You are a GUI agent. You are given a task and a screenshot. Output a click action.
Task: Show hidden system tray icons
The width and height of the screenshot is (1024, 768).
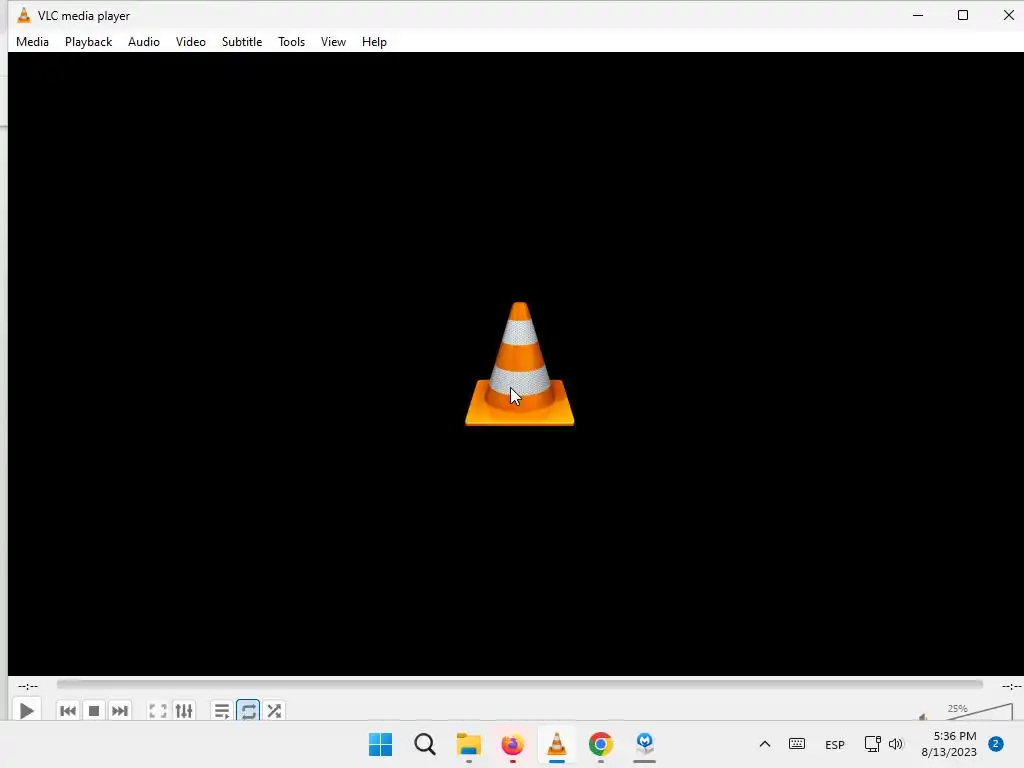coord(765,744)
